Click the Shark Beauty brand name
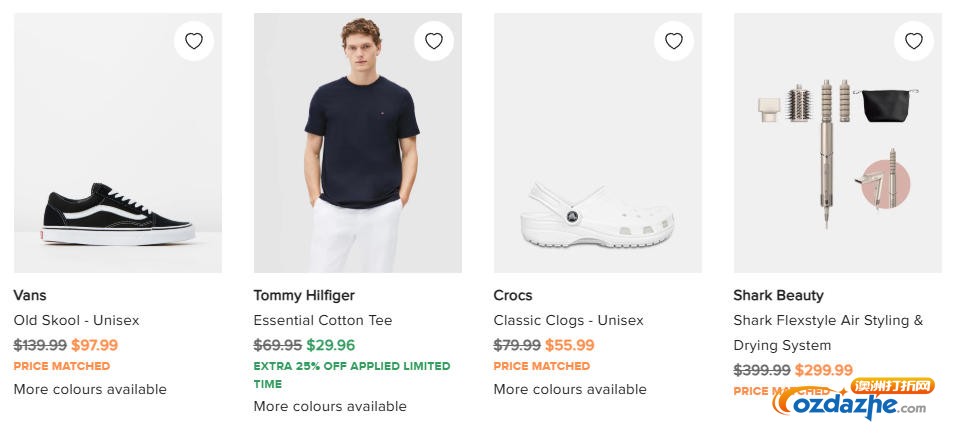957x433 pixels. click(x=778, y=295)
